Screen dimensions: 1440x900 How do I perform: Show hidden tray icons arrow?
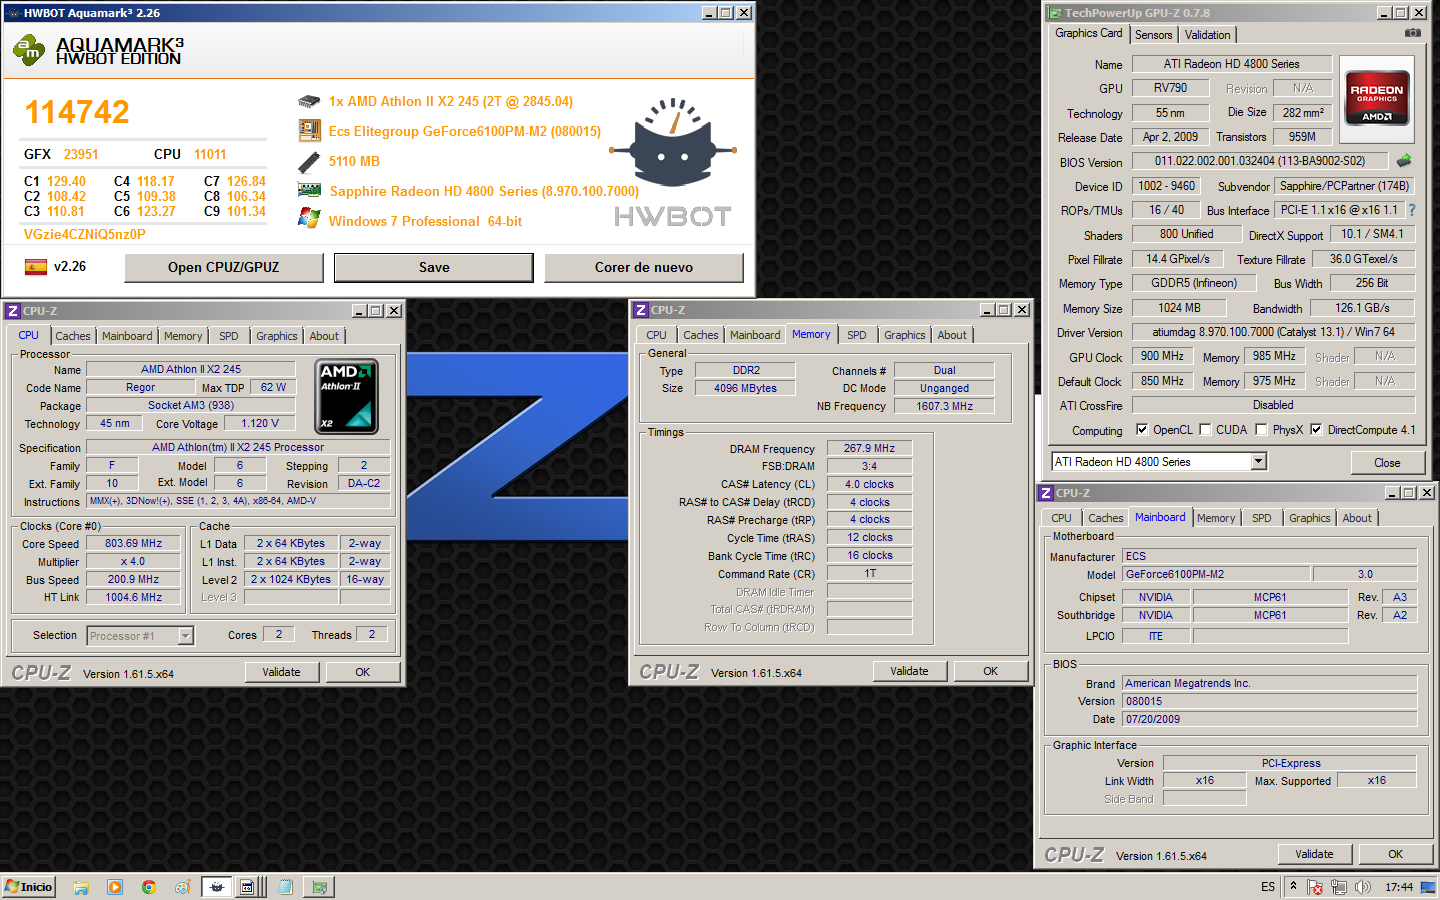click(1293, 886)
